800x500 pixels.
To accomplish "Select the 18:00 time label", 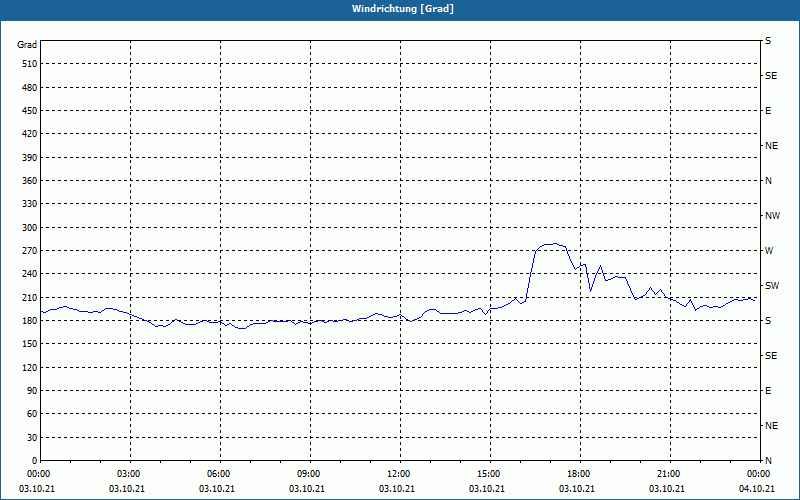I will pyautogui.click(x=580, y=474).
